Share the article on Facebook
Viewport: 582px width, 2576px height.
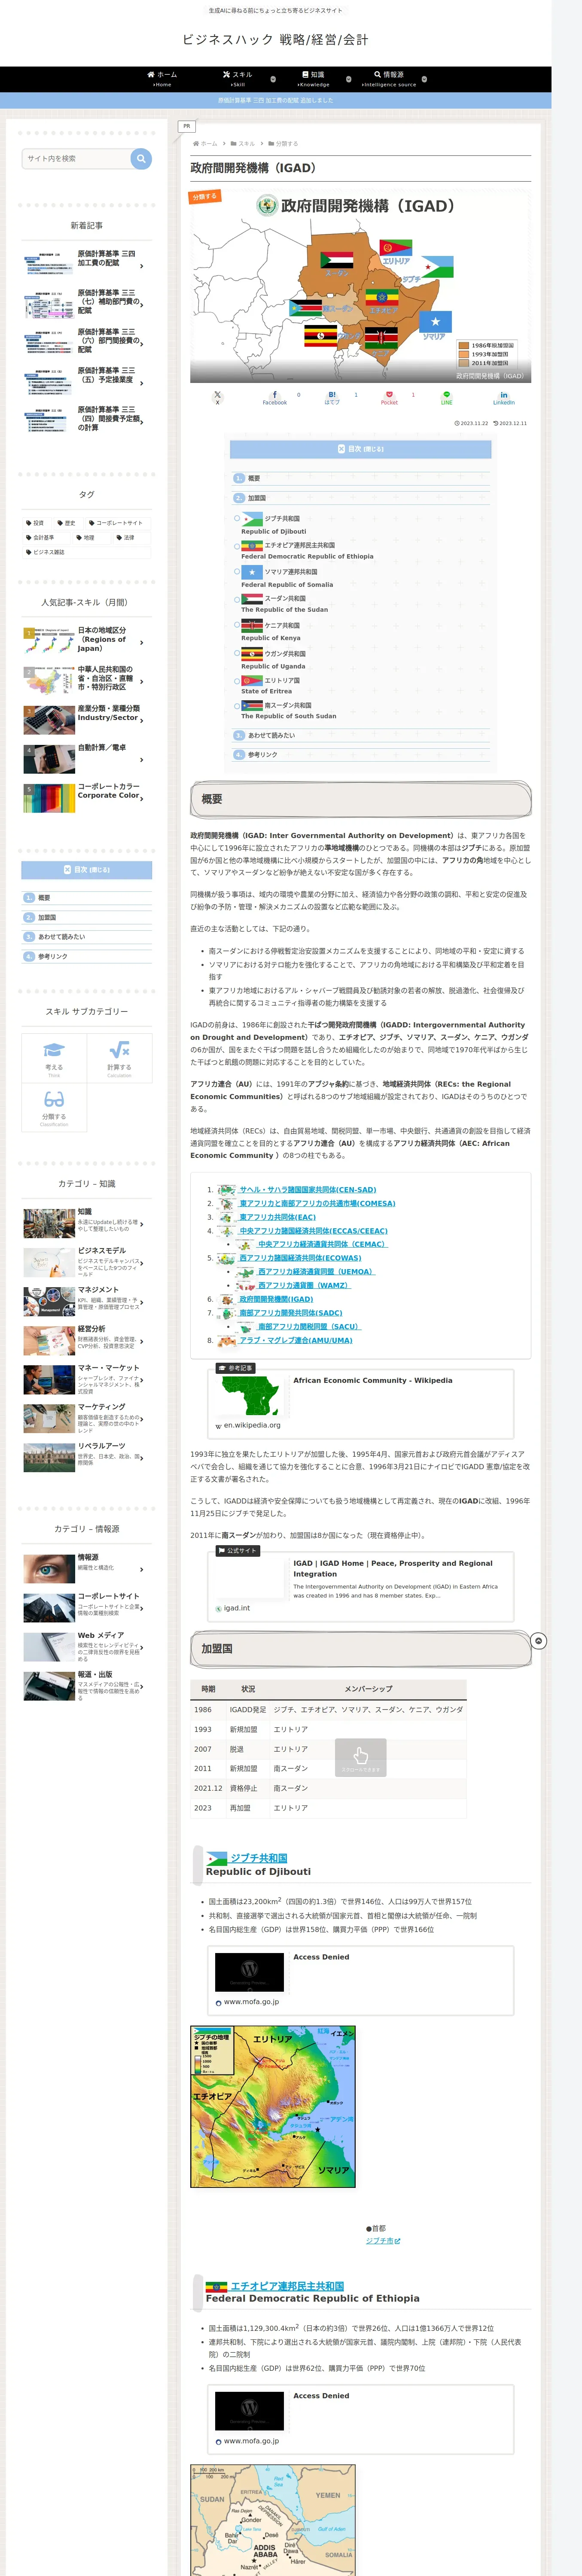(x=274, y=398)
